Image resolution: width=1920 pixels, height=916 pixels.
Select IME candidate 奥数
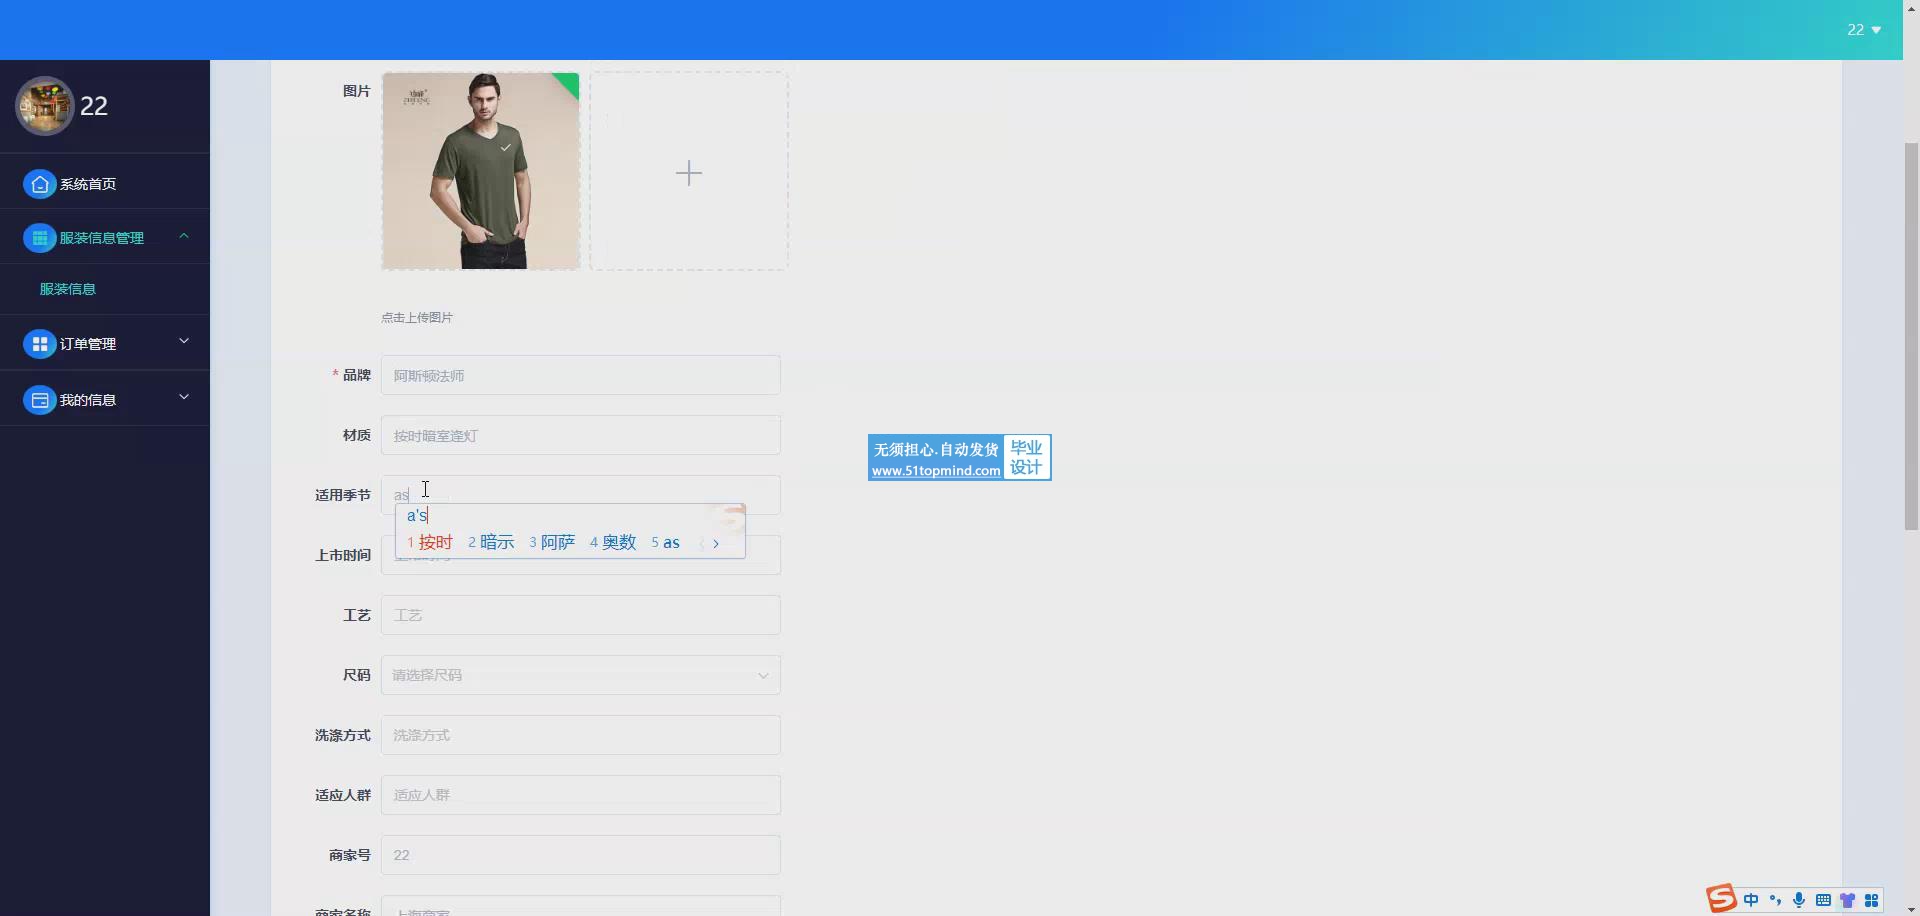pos(613,542)
